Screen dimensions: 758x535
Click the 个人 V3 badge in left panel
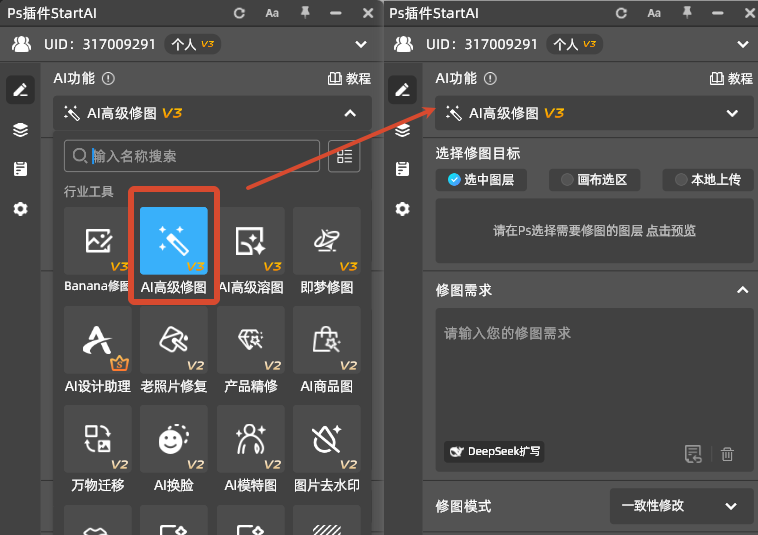tap(193, 44)
